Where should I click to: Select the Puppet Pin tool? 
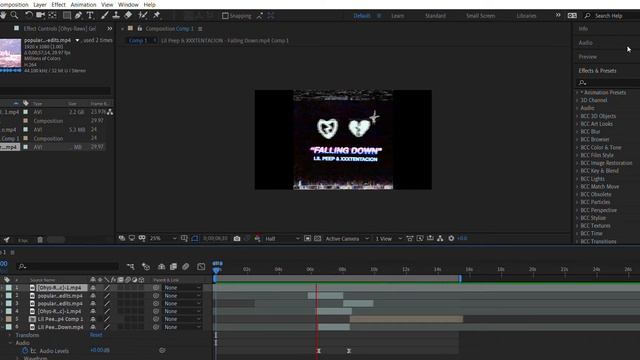click(x=156, y=15)
